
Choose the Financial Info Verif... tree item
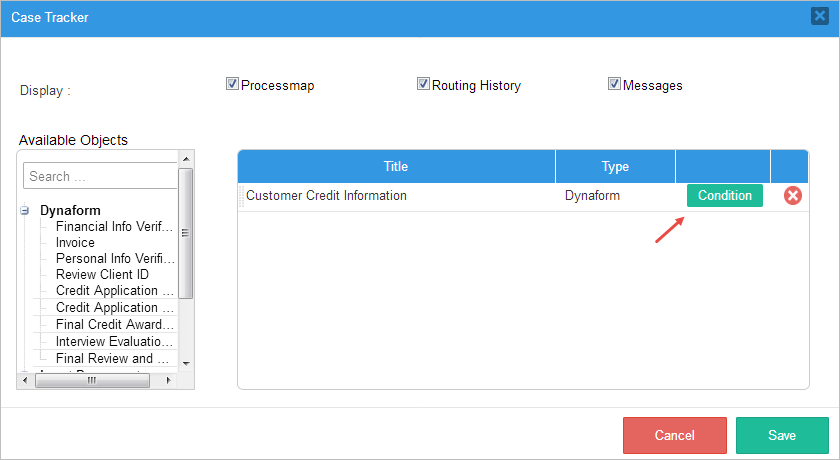[115, 227]
